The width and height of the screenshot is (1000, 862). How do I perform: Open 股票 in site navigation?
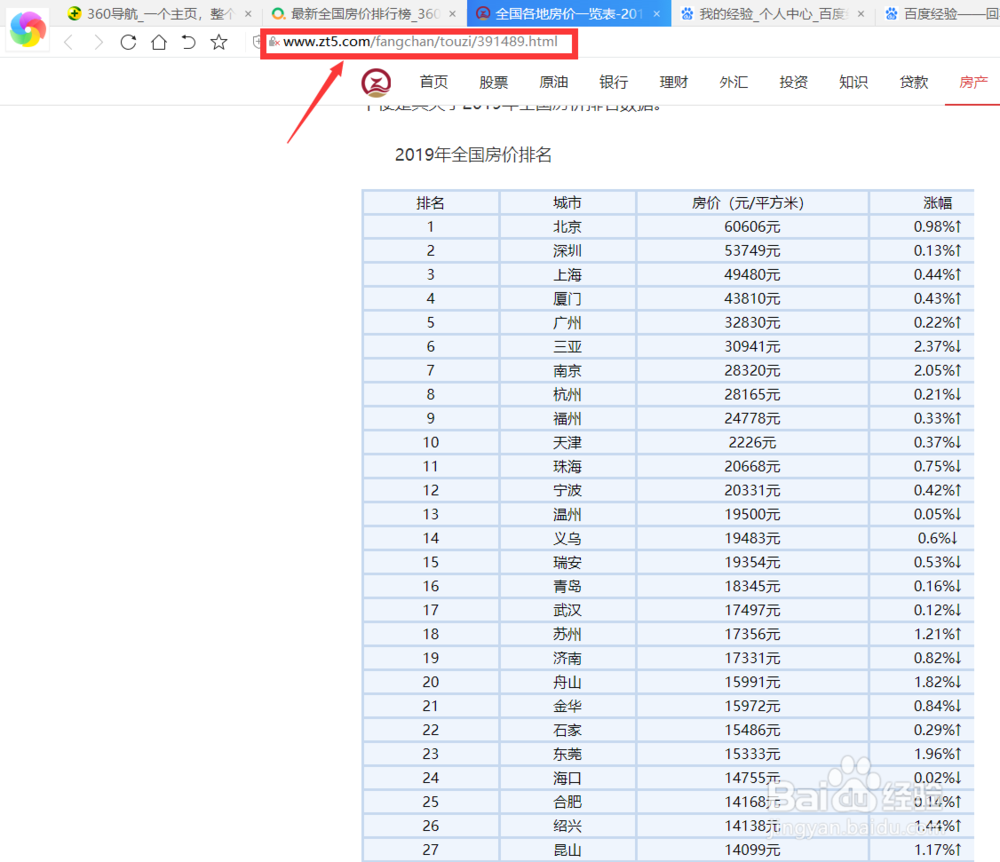click(494, 82)
